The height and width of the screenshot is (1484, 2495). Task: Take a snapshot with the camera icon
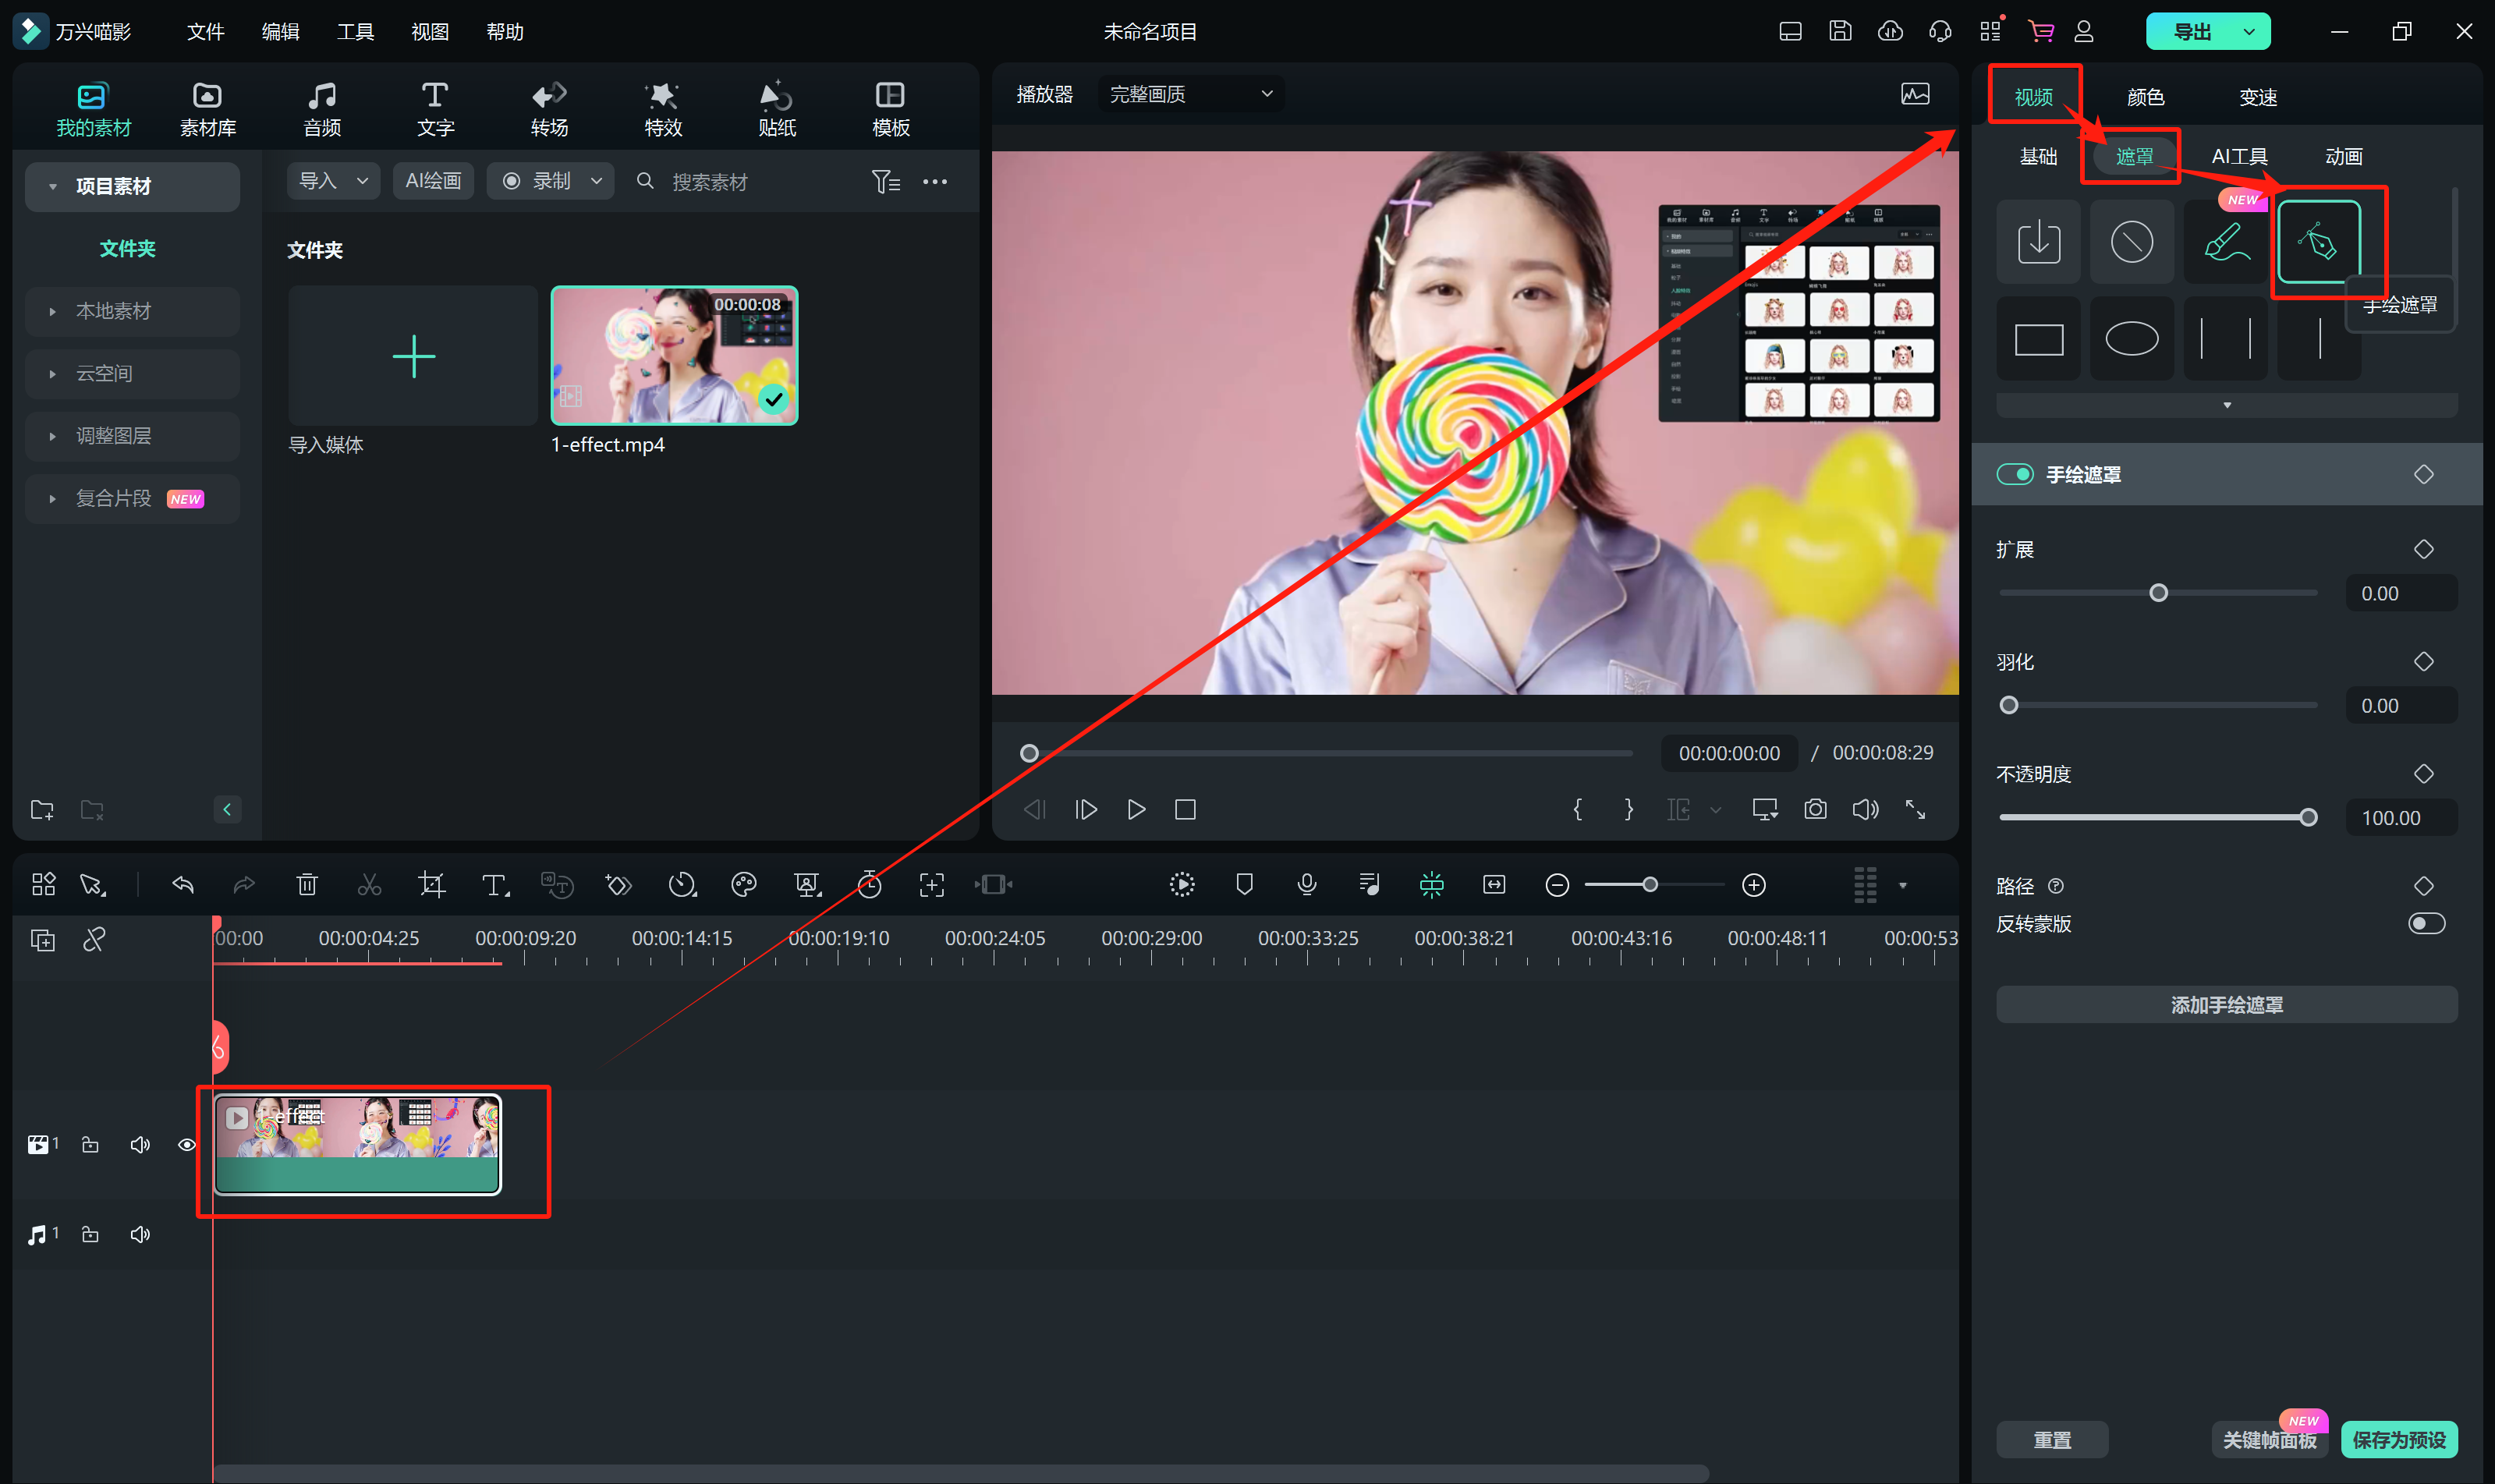pos(1815,809)
